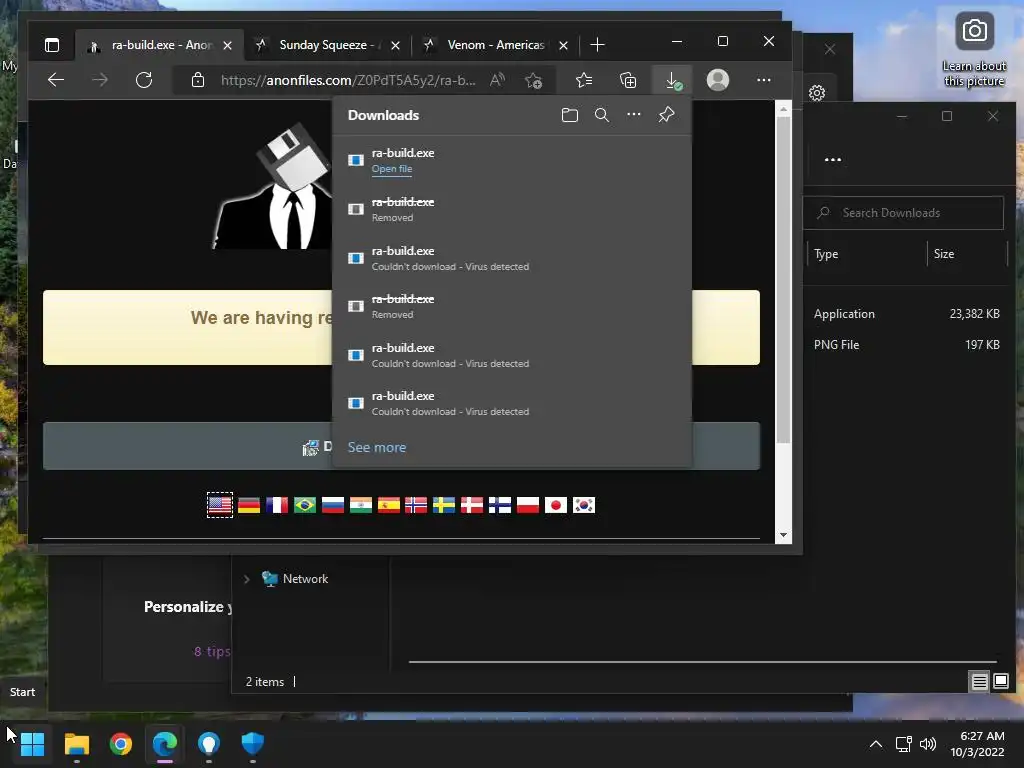Open Microsoft Edge taskbar icon
The width and height of the screenshot is (1024, 768).
coord(165,744)
